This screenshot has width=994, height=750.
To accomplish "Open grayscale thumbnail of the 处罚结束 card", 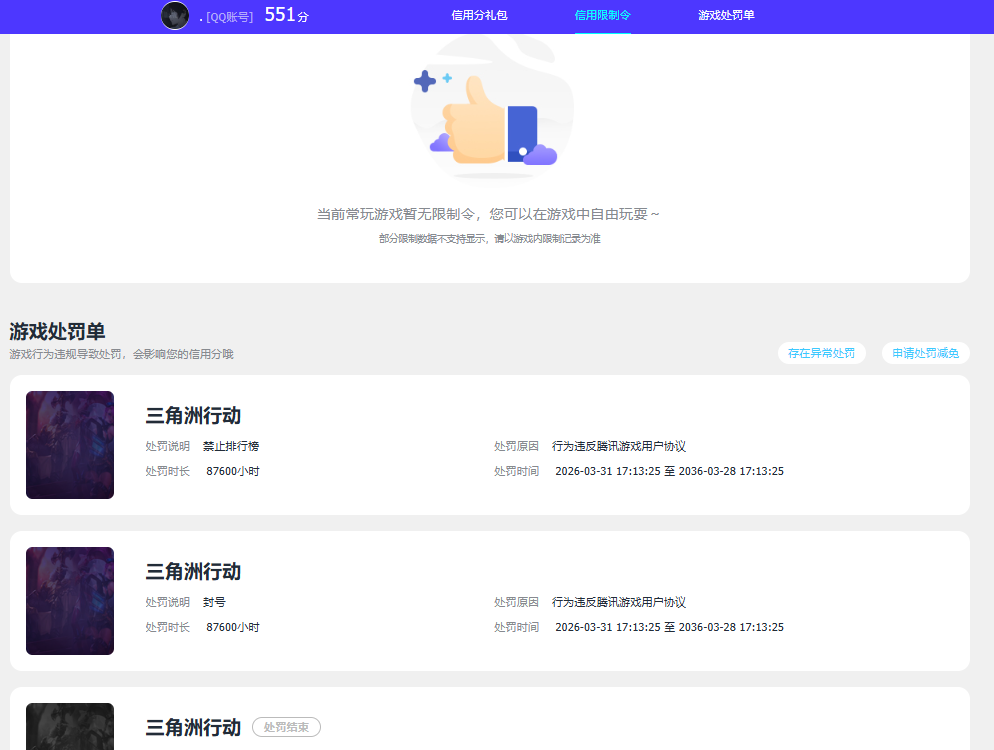I will 70,727.
